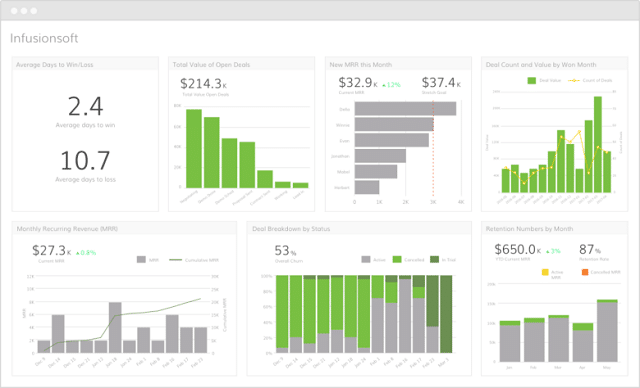Click the yellow Active MRR legend icon
This screenshot has width=640, height=388.
(x=544, y=272)
